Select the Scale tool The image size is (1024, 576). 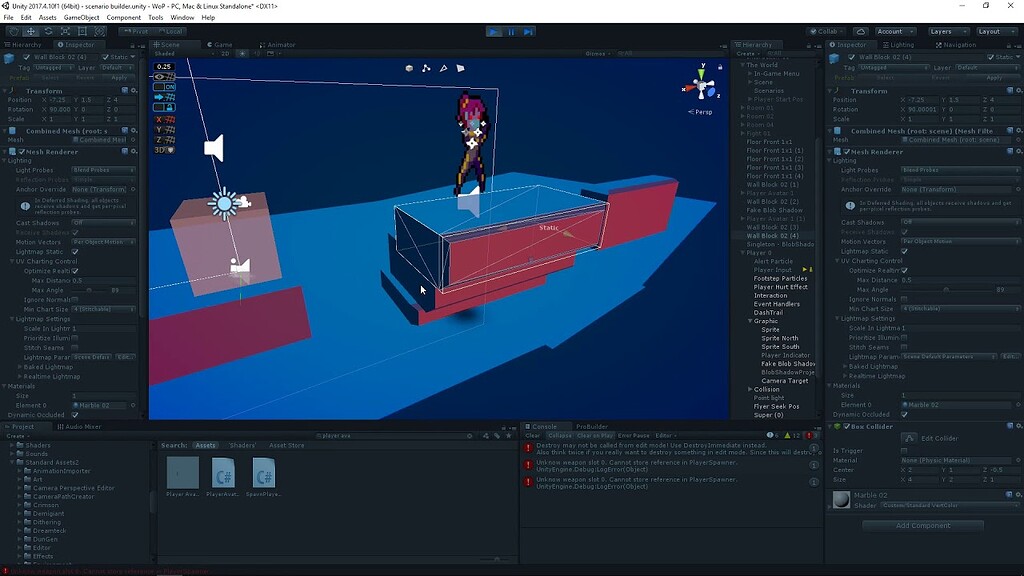click(65, 31)
